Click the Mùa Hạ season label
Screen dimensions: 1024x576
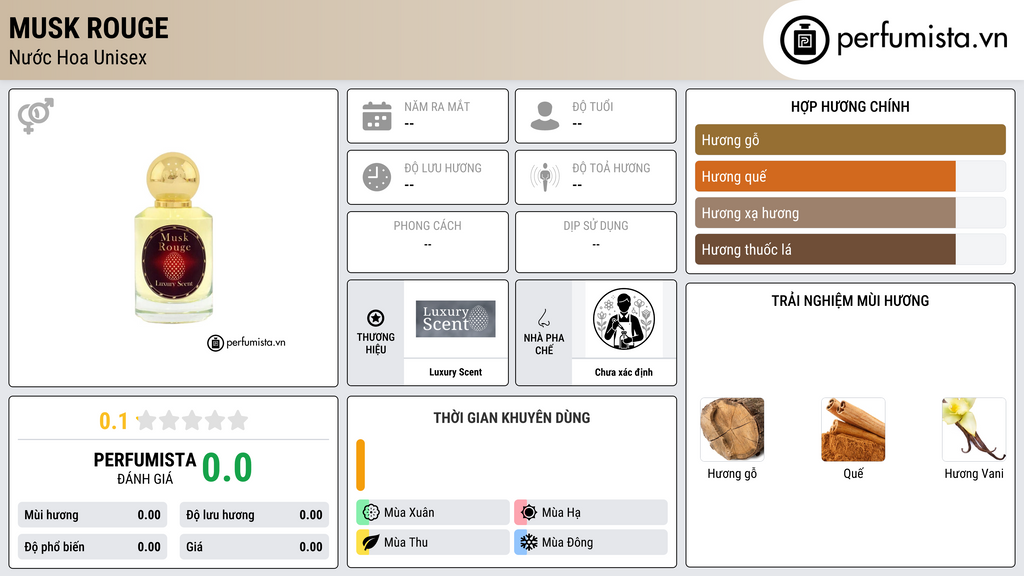coord(561,513)
